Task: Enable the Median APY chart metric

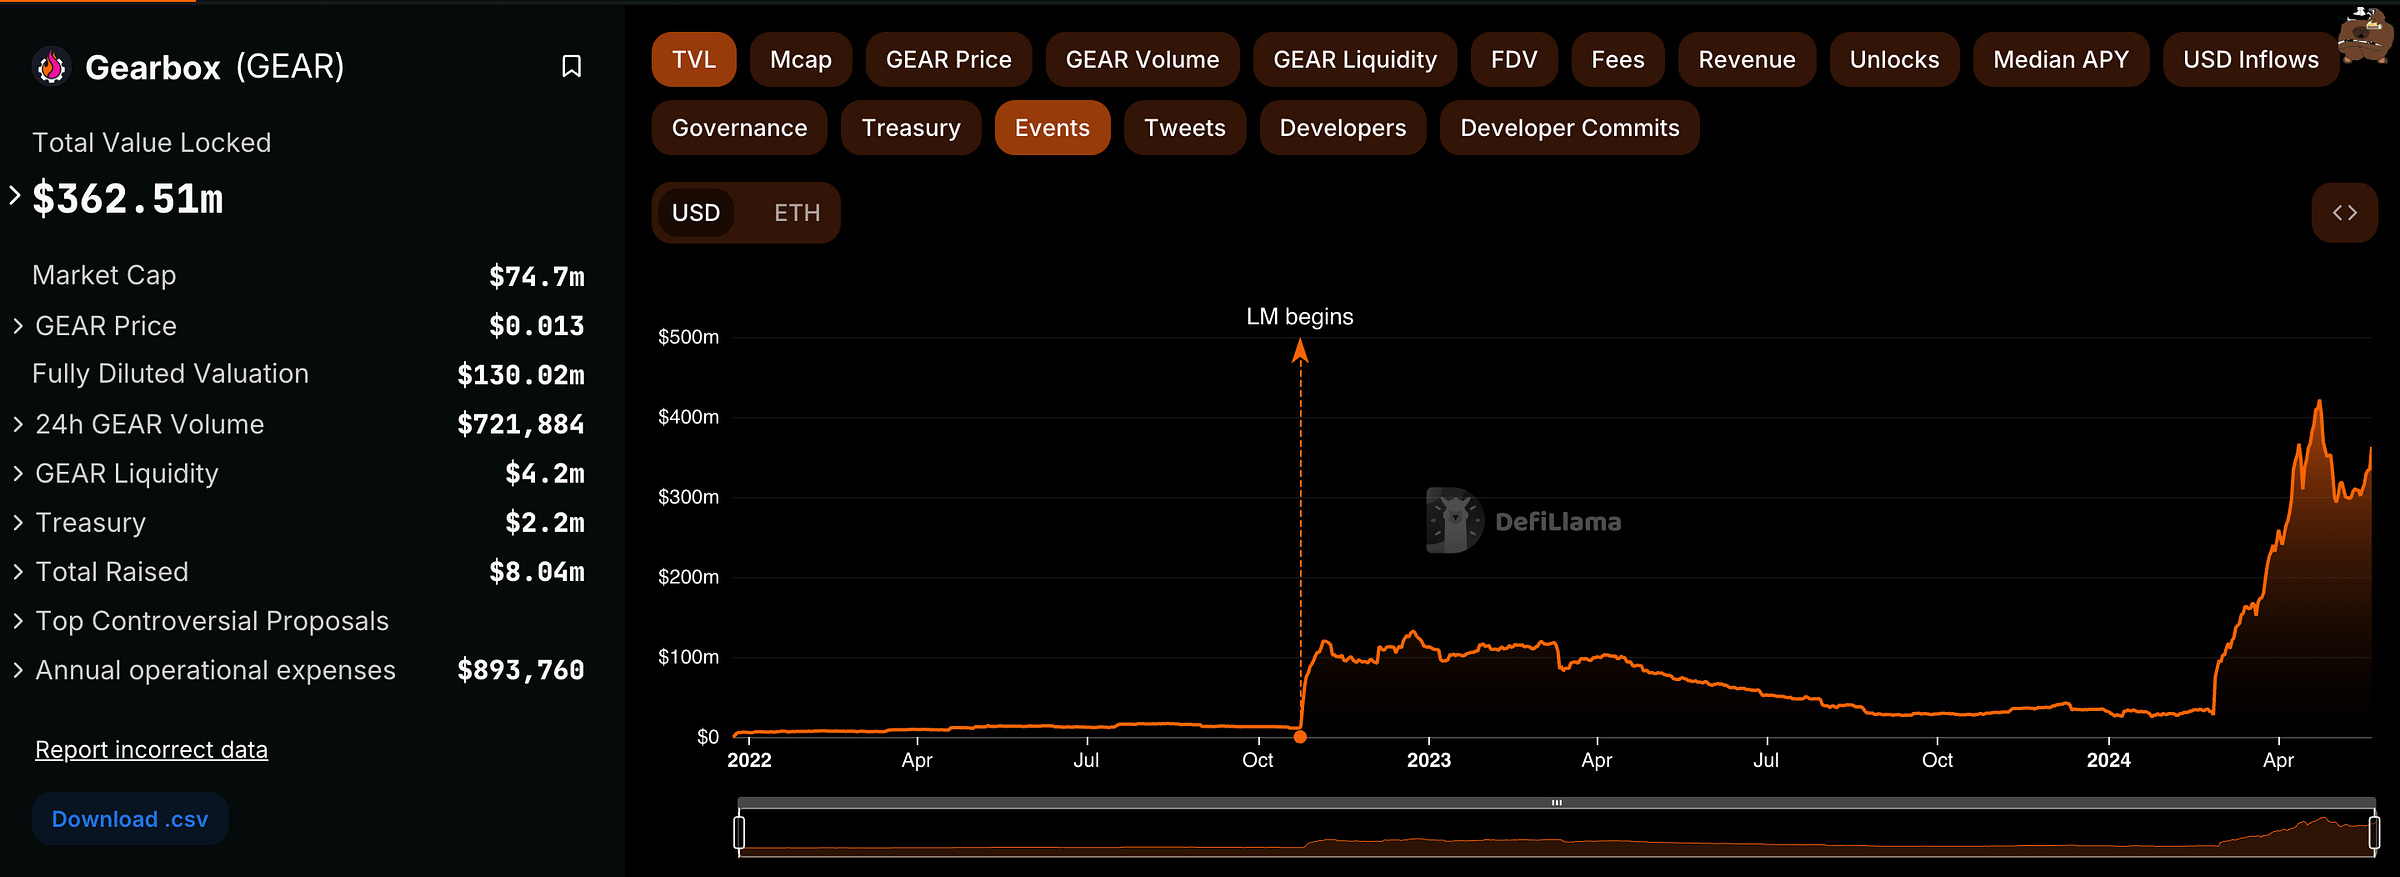Action: pos(2061,60)
